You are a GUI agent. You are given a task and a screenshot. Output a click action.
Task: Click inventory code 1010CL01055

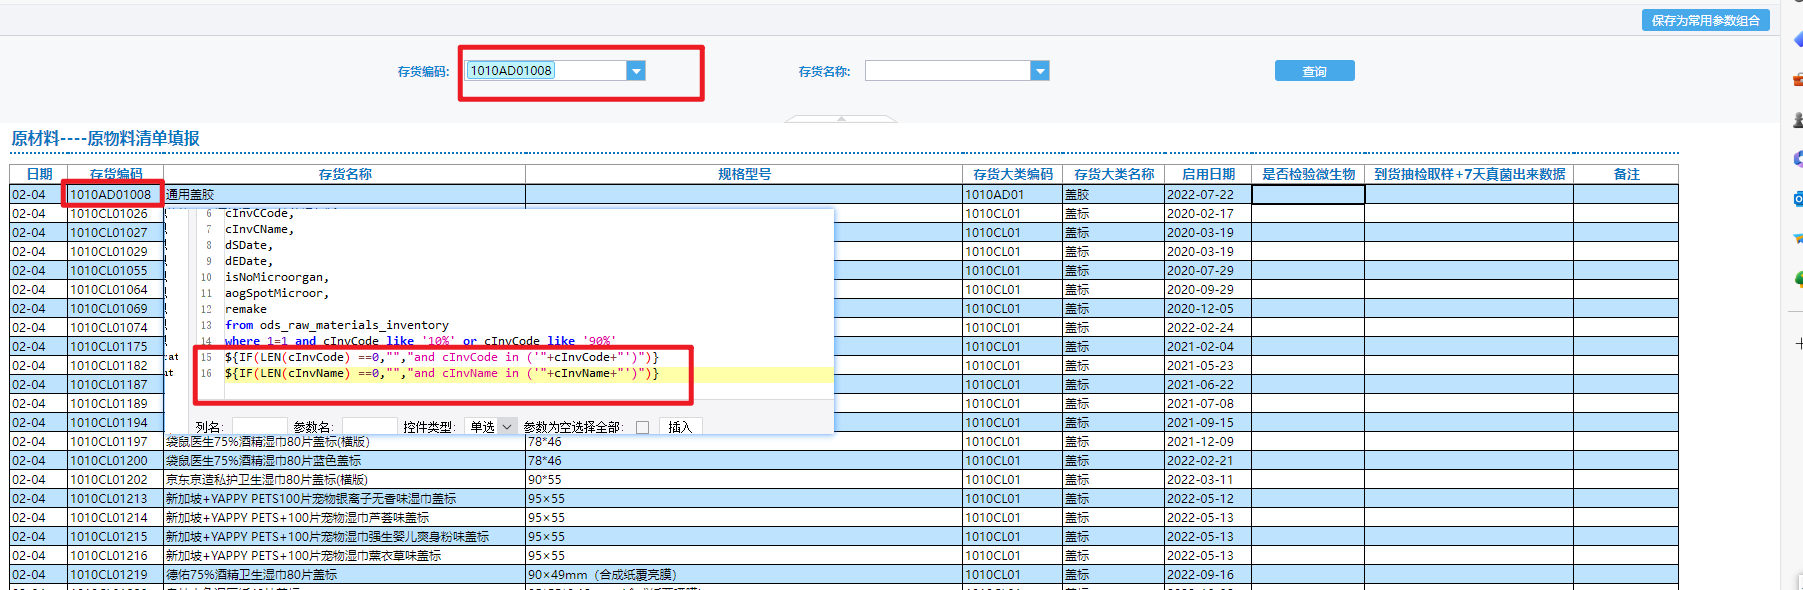[115, 271]
